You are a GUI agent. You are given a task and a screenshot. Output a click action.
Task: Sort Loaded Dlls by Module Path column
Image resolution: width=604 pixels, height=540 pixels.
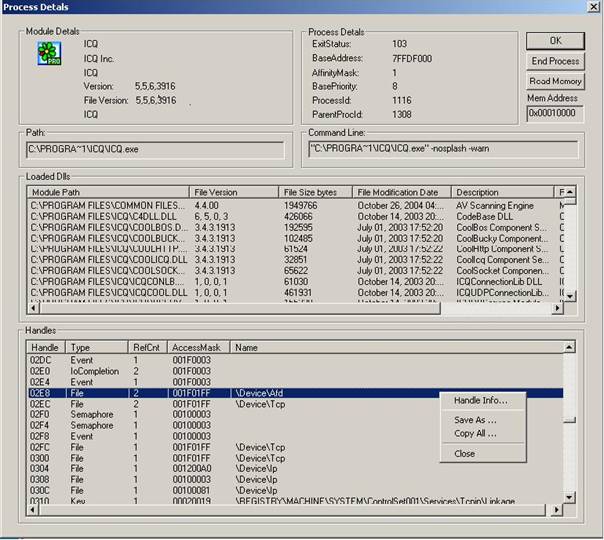pos(108,192)
